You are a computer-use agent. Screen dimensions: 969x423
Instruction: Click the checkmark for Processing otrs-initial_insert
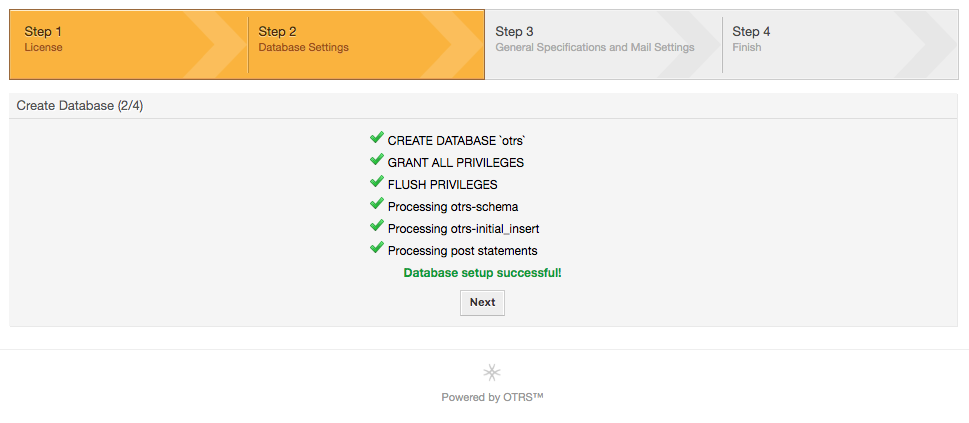(x=377, y=226)
